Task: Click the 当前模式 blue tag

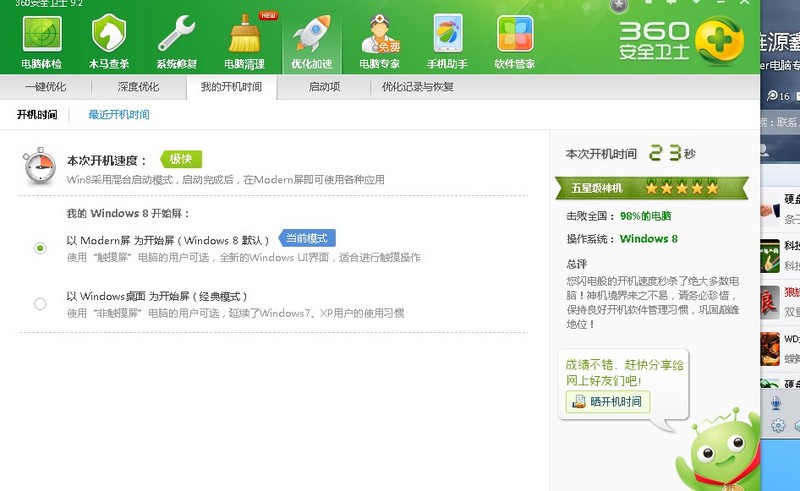Action: coord(307,238)
